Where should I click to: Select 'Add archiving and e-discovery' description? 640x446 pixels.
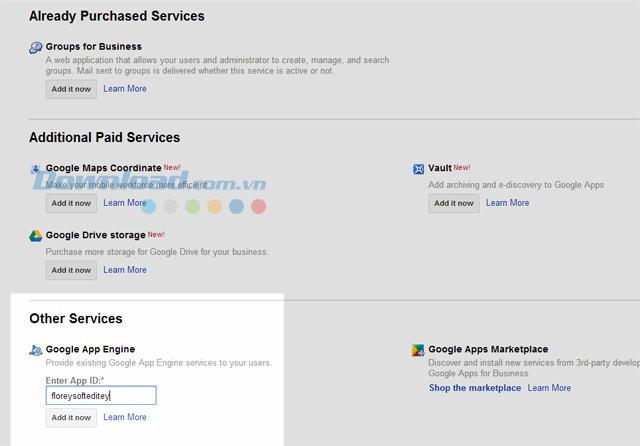tap(516, 185)
